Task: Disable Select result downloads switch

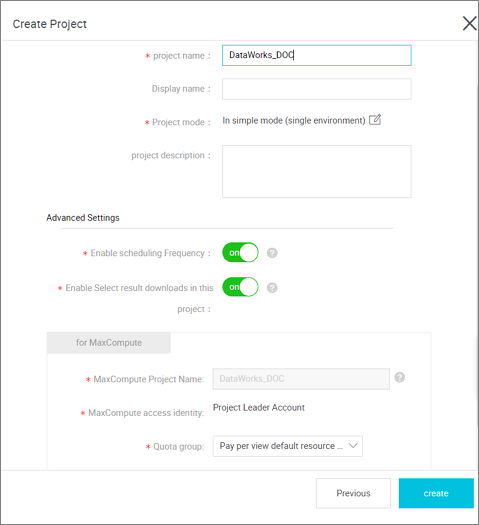Action: tap(240, 287)
